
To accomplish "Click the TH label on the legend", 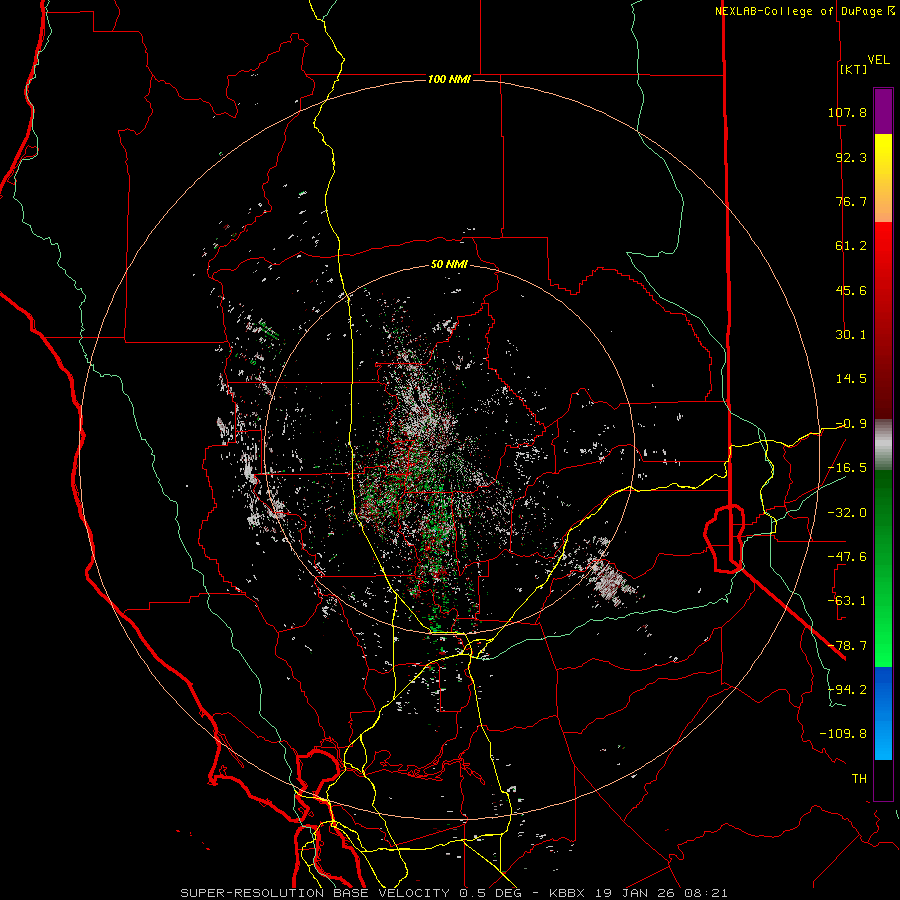I will pyautogui.click(x=859, y=779).
